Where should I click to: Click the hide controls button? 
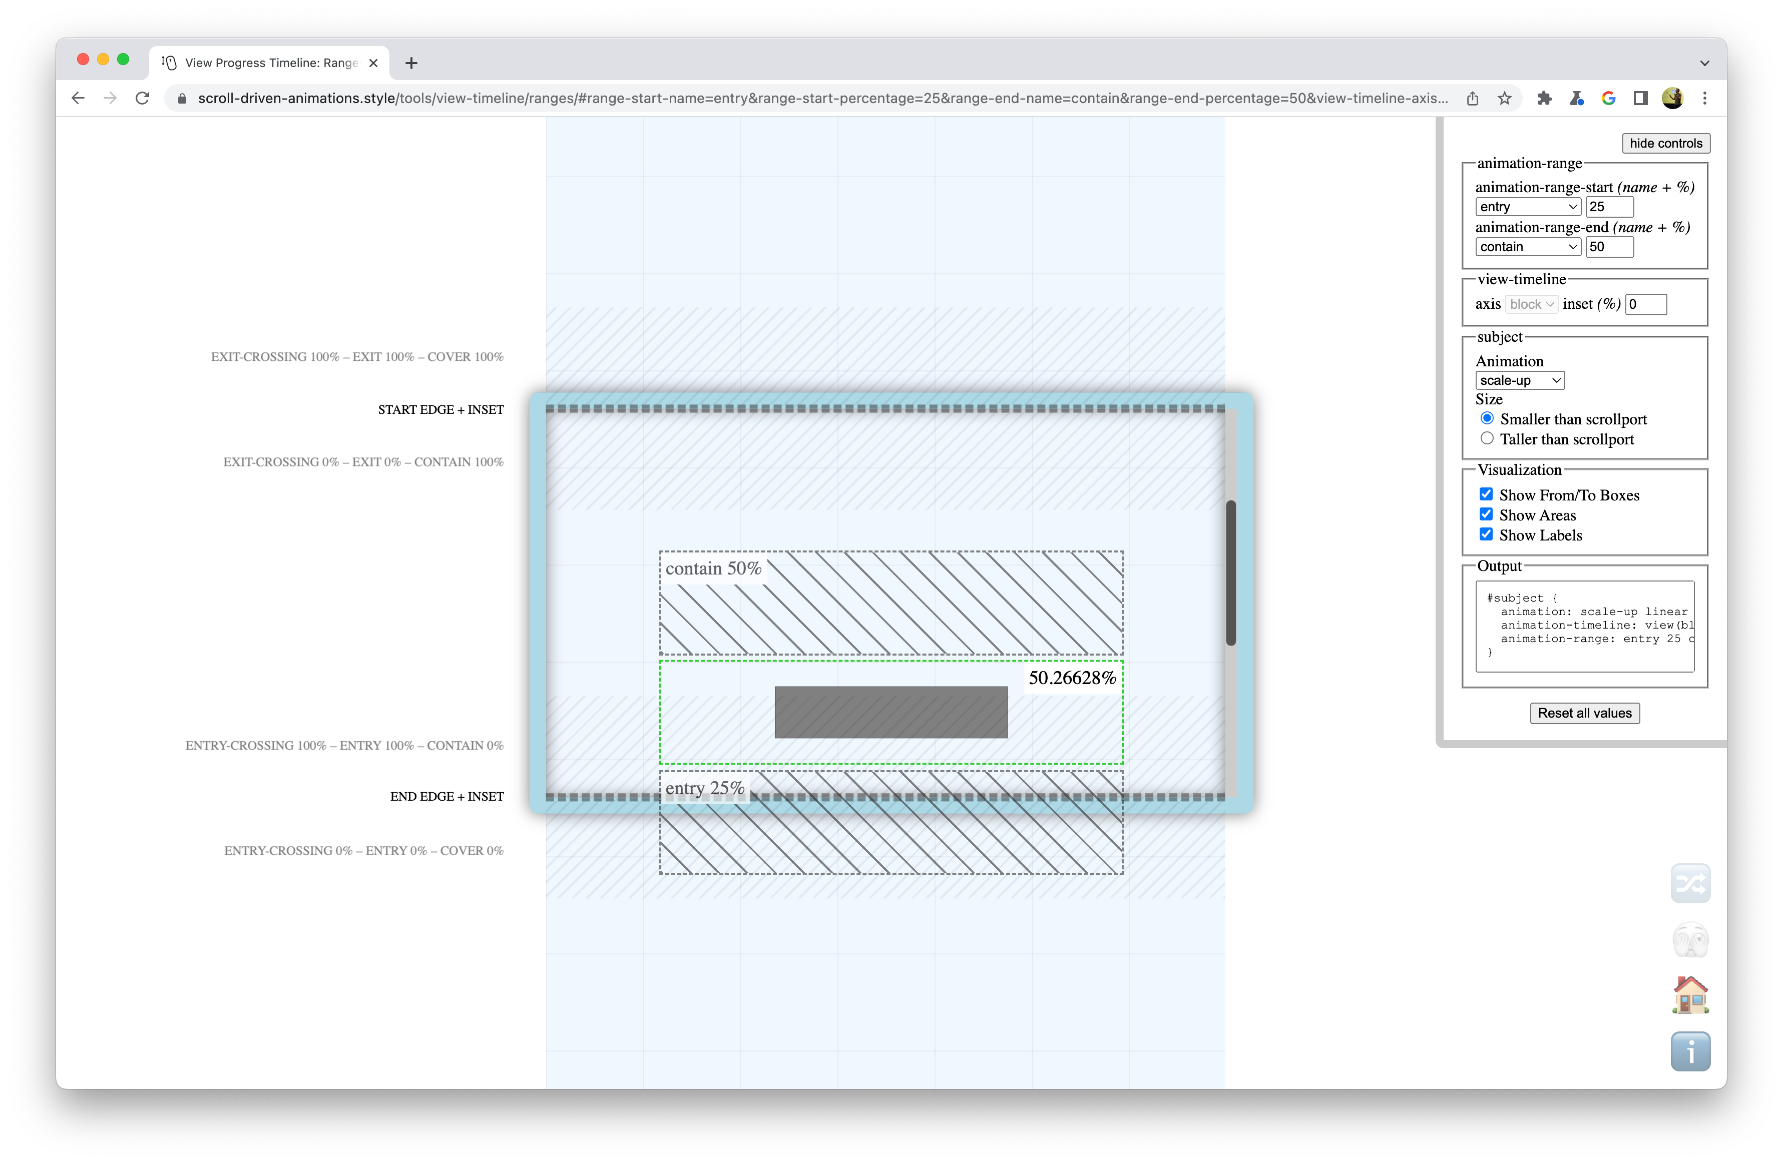coord(1665,143)
